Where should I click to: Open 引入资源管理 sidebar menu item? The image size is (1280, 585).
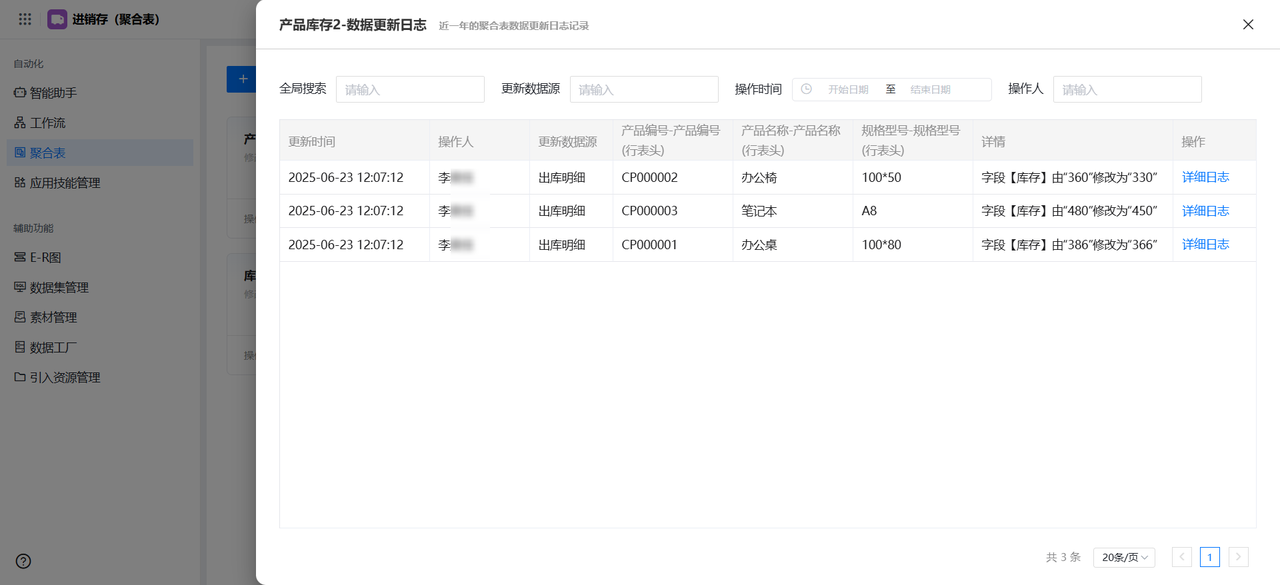click(64, 377)
